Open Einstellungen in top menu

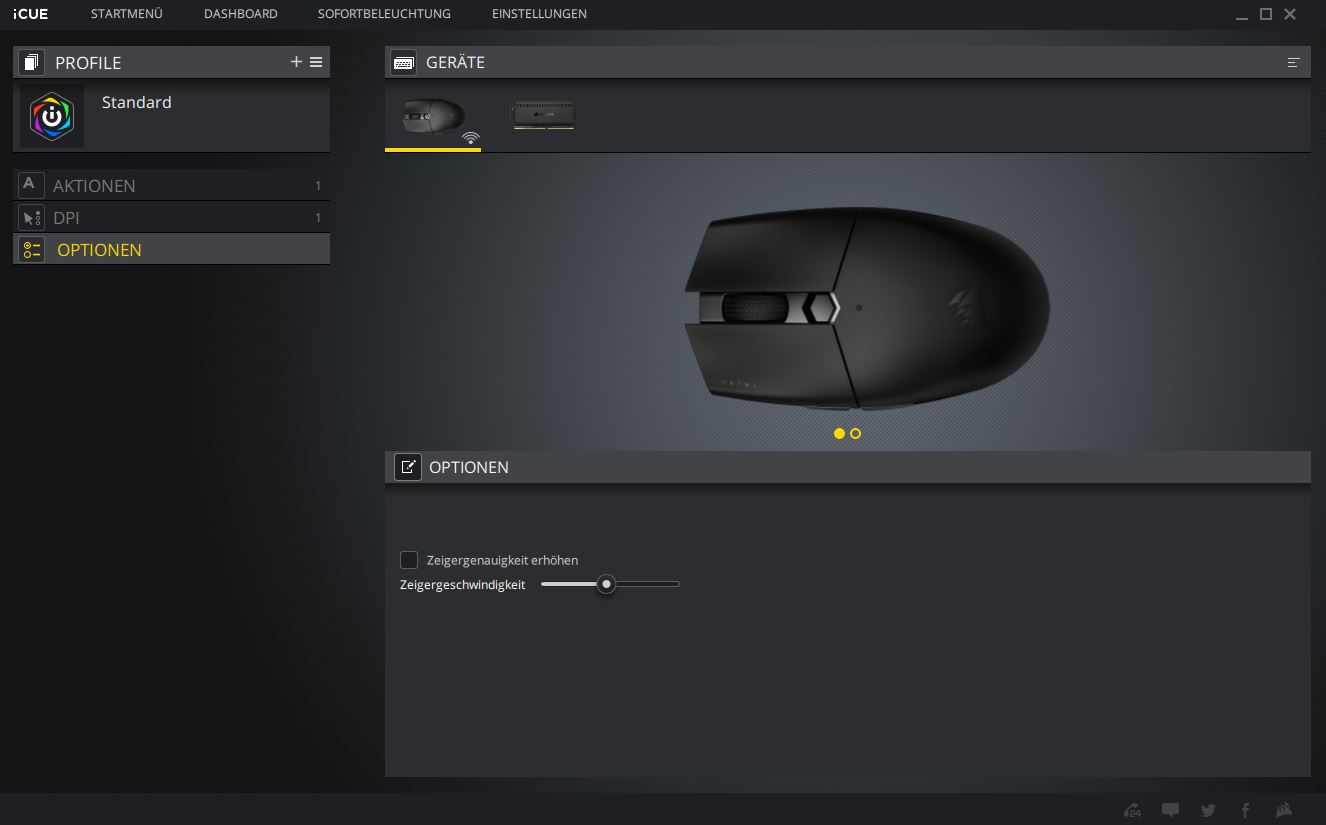(x=539, y=14)
